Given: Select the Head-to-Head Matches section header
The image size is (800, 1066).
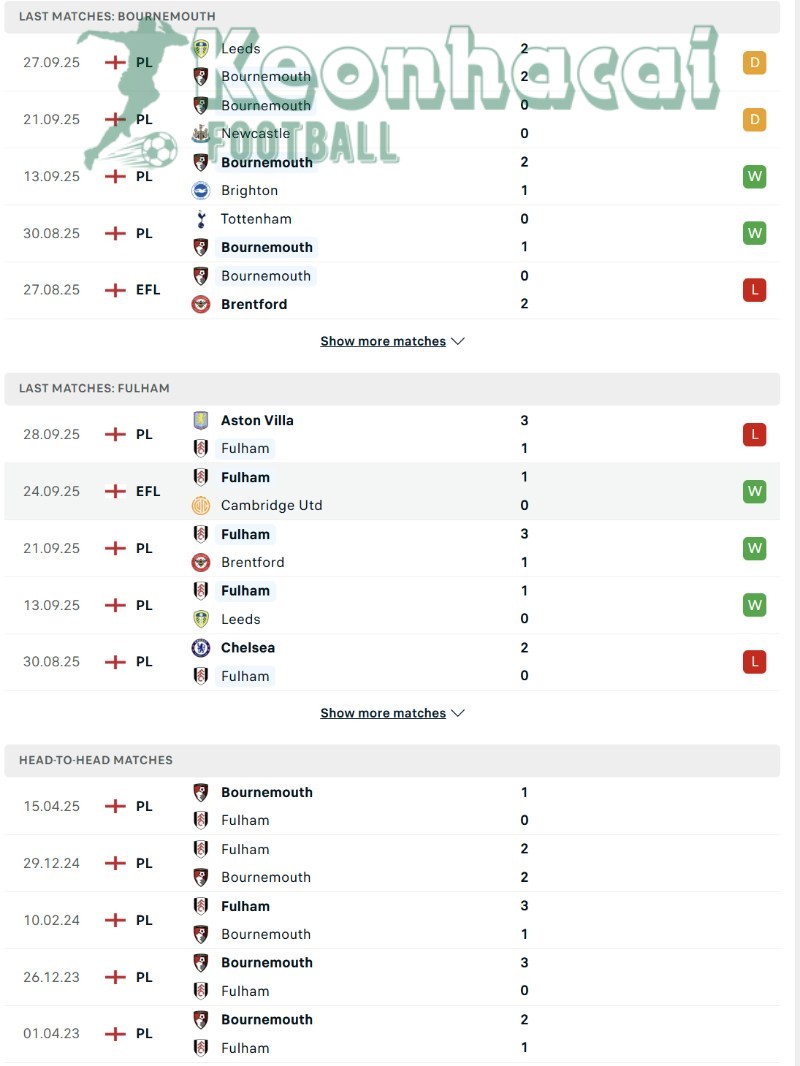Looking at the screenshot, I should [x=96, y=760].
